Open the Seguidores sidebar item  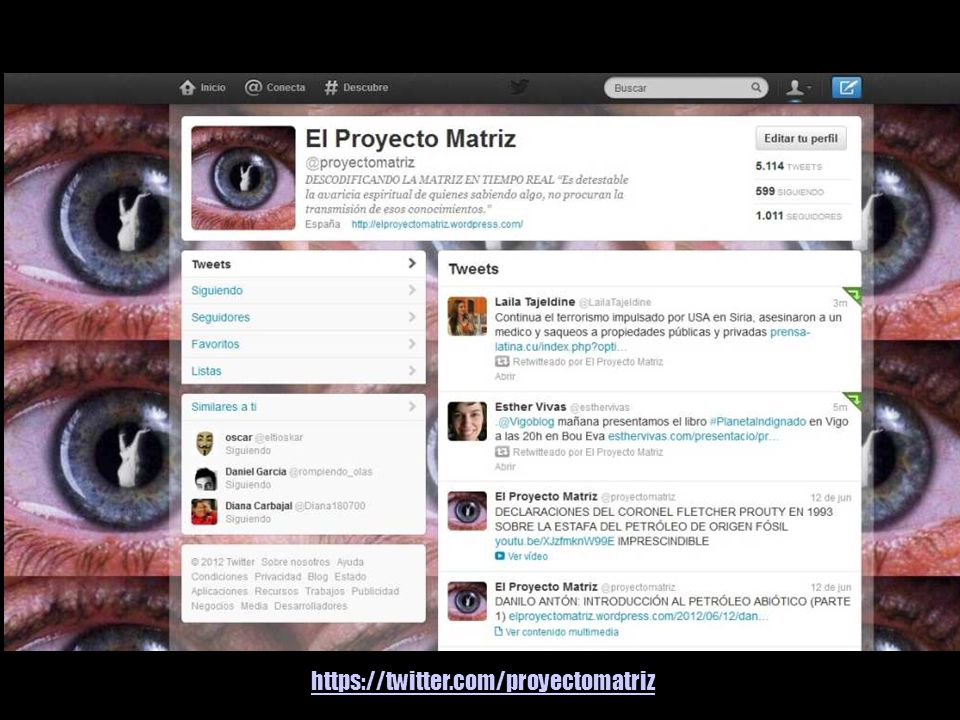(303, 317)
